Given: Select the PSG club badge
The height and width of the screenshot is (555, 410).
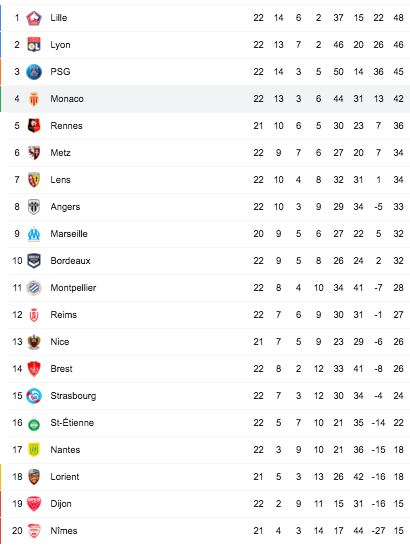Looking at the screenshot, I should (x=34, y=72).
